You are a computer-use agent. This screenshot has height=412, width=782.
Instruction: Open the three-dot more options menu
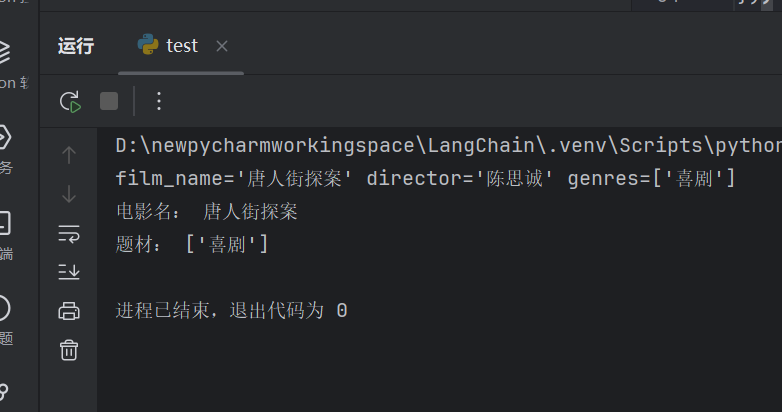pyautogui.click(x=159, y=101)
